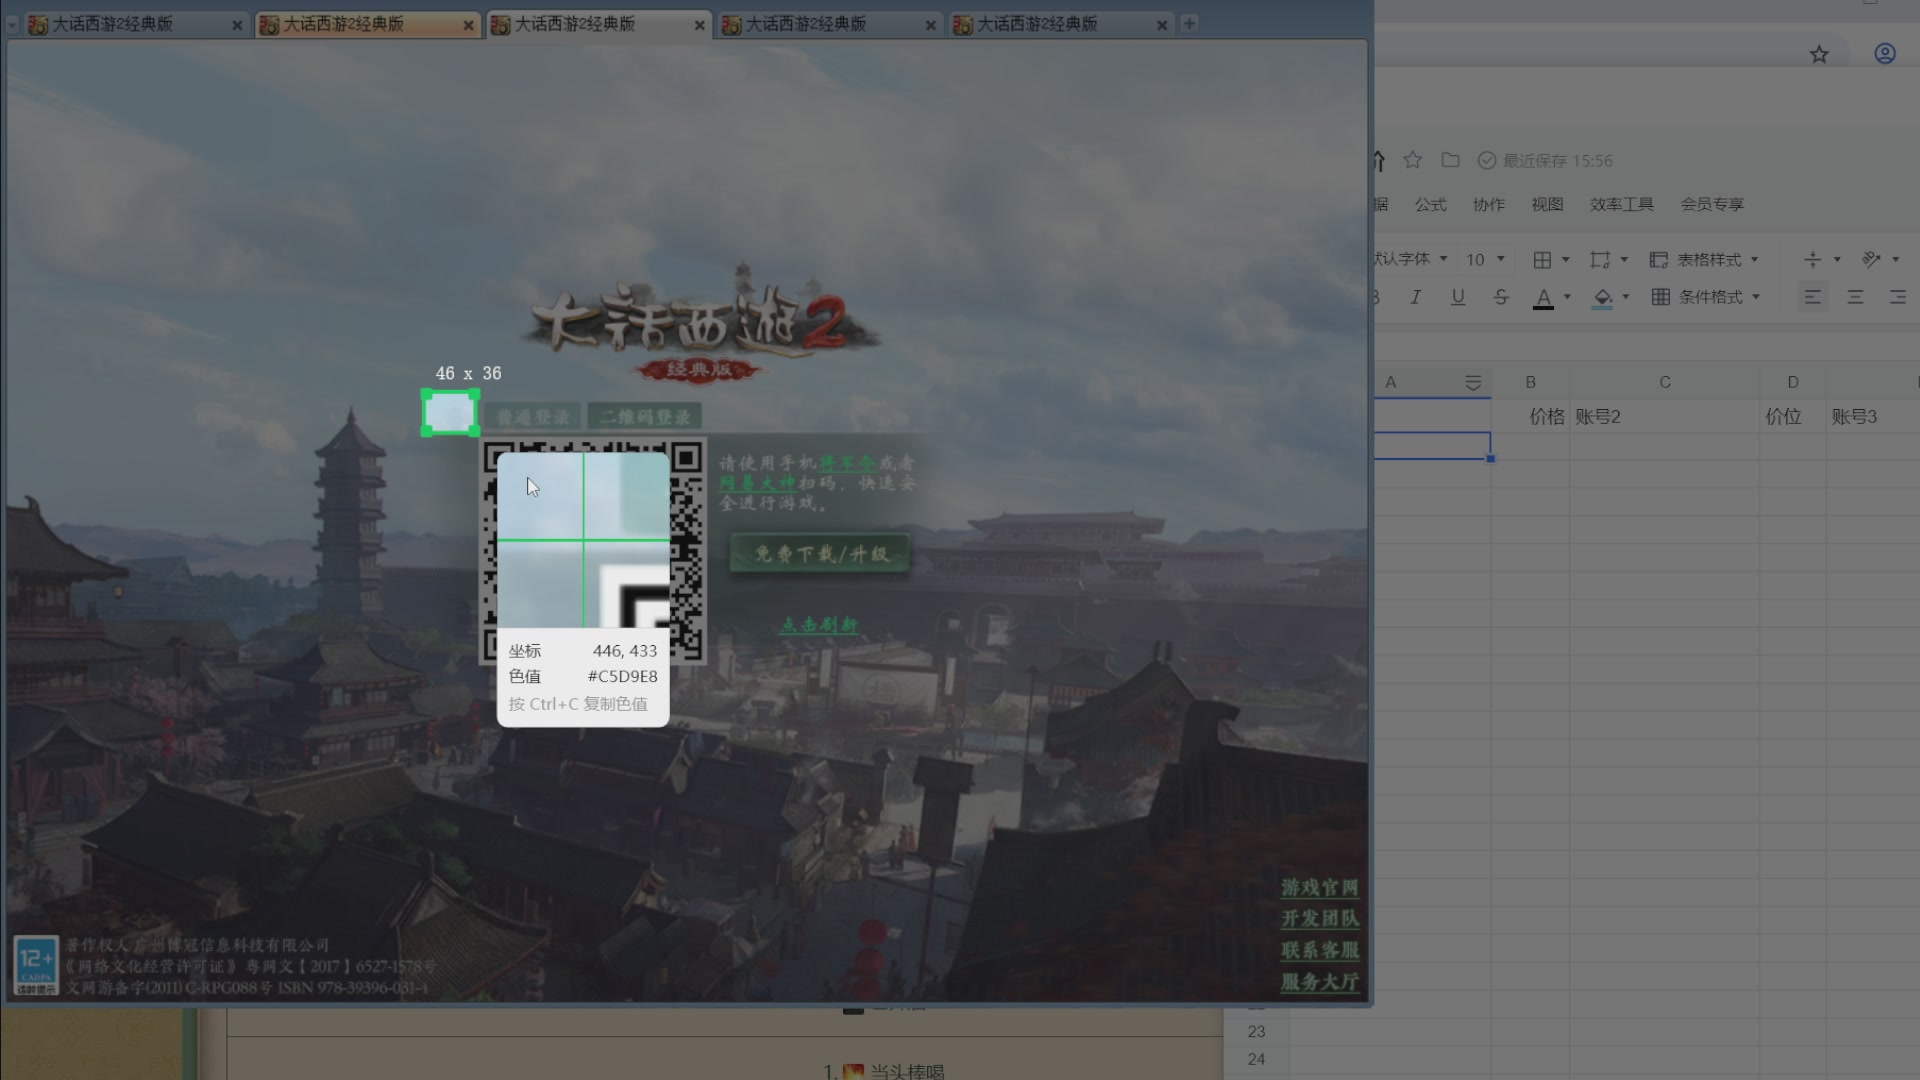The image size is (1920, 1080).
Task: Click the fill color paint bucket icon
Action: tap(1603, 297)
